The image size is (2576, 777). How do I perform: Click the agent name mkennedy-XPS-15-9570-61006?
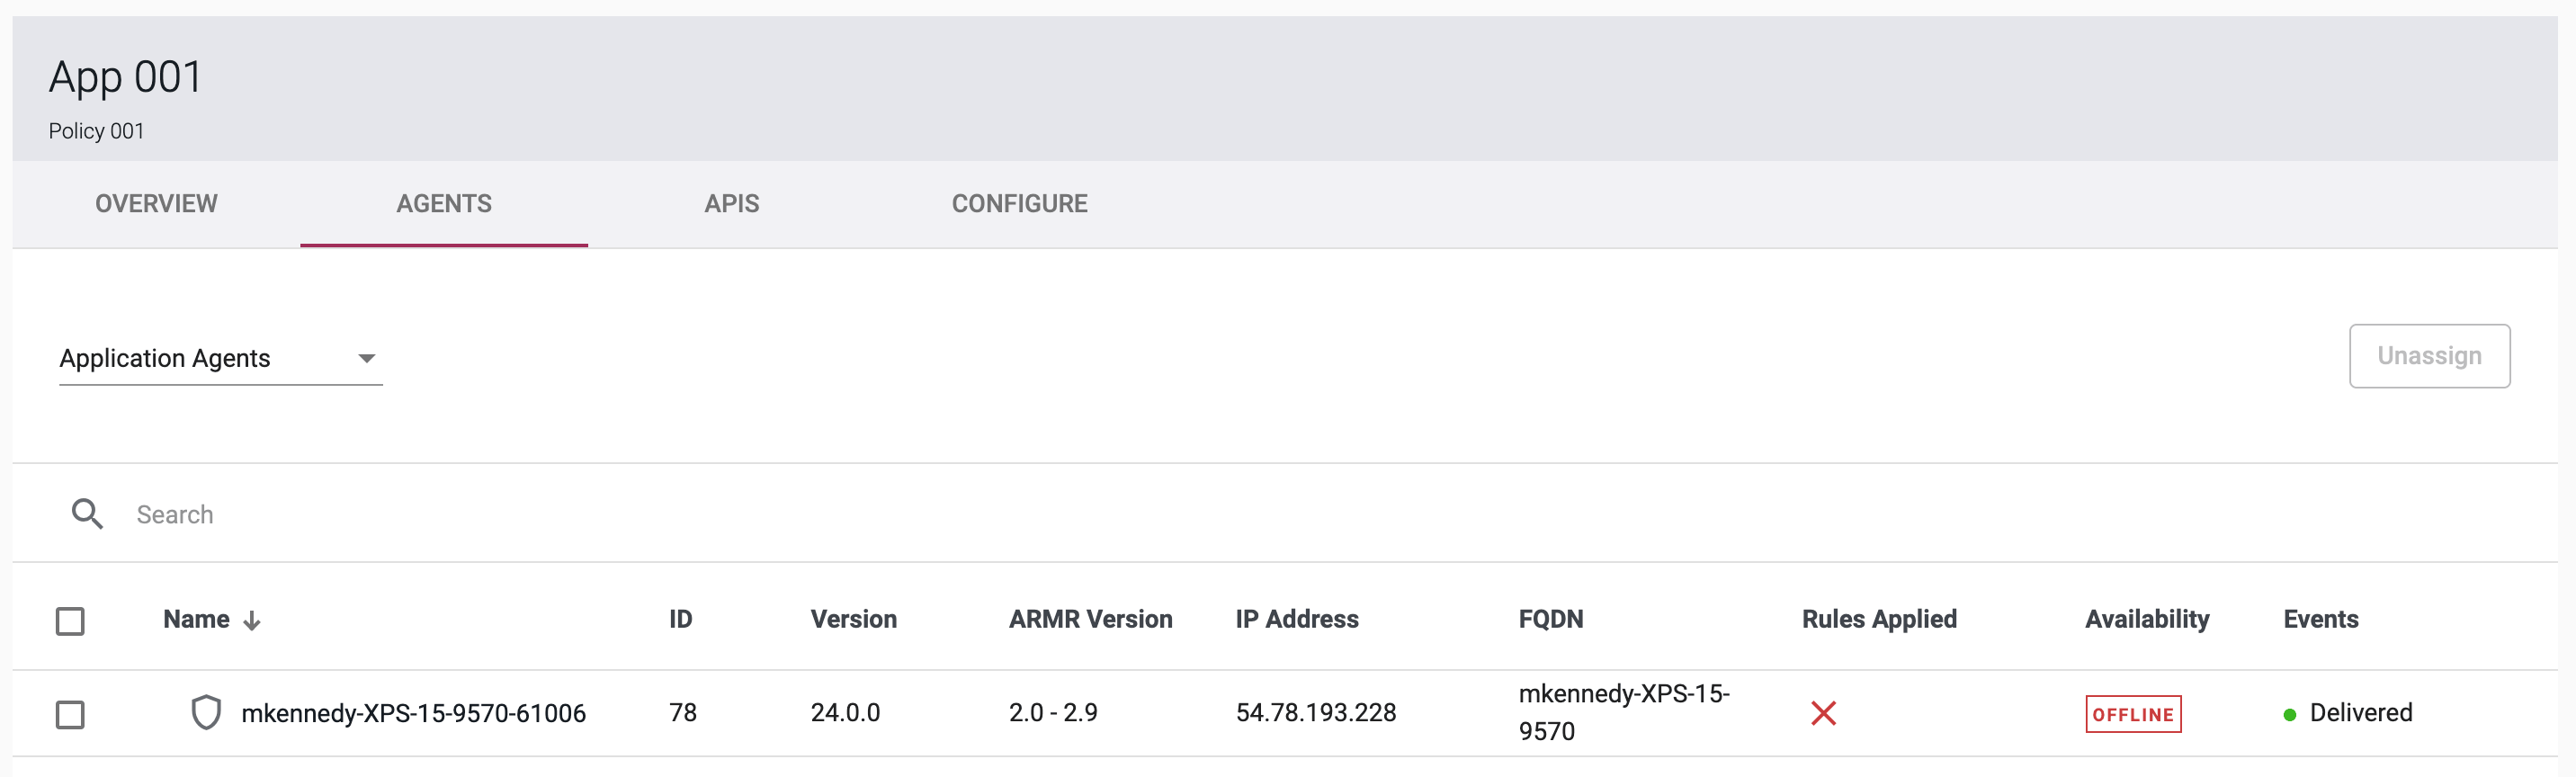pos(413,713)
